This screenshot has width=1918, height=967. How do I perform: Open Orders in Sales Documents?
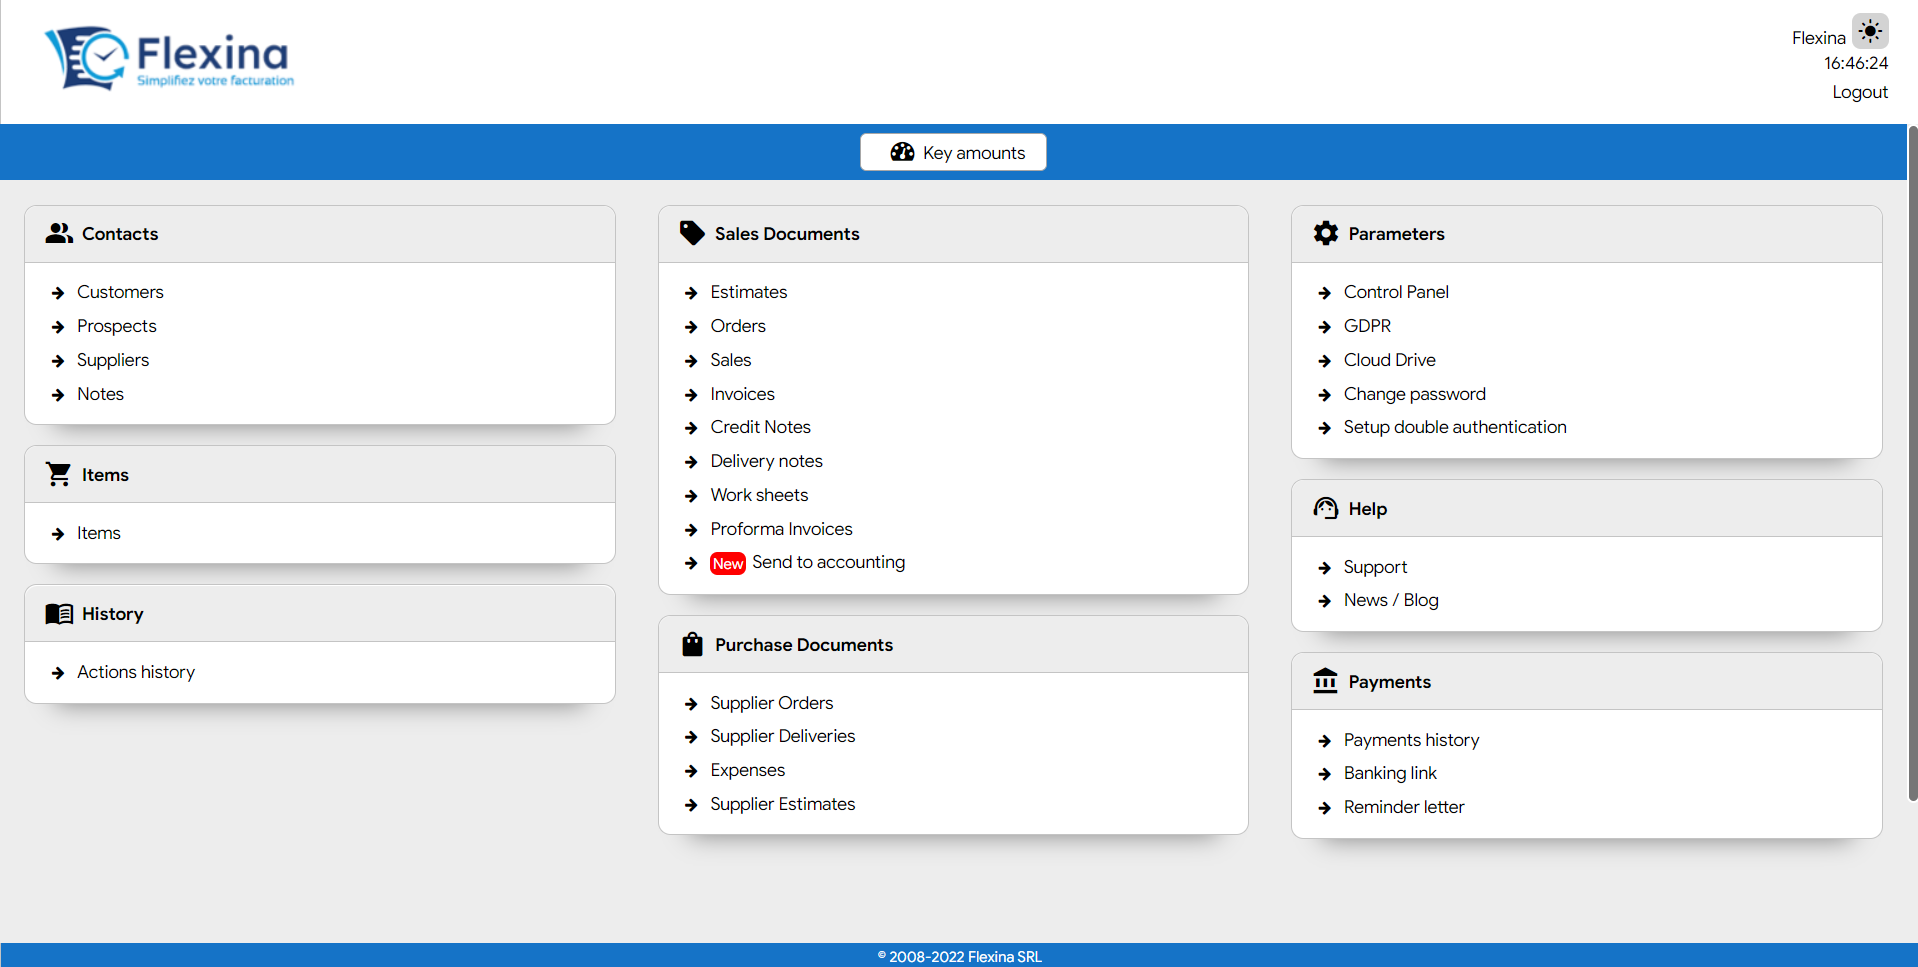click(x=738, y=326)
